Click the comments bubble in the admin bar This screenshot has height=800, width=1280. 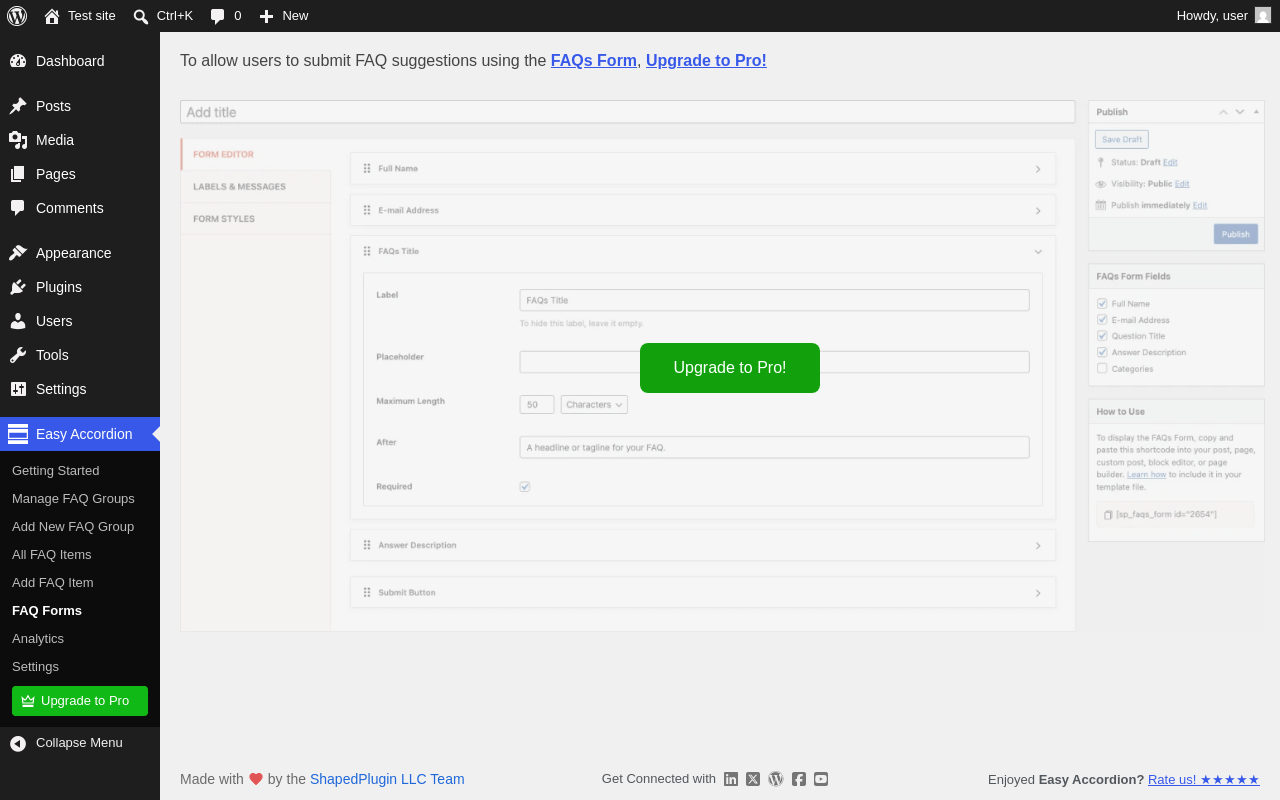click(x=218, y=16)
